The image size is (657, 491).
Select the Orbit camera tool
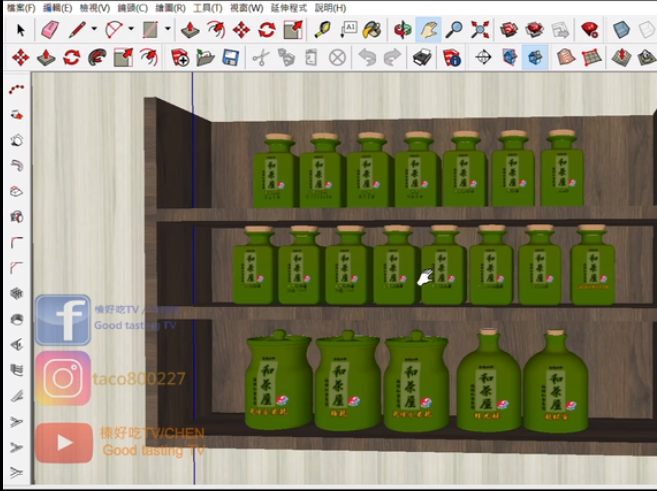403,30
